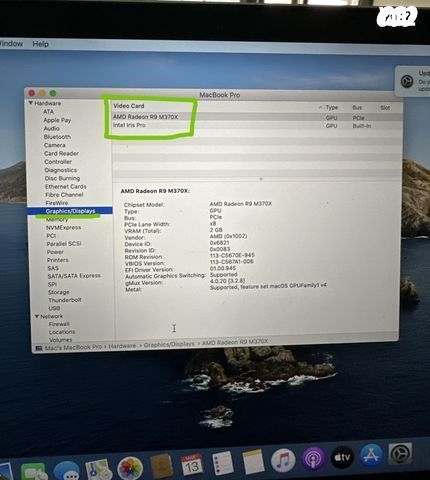Collapse the Hardware section
Screen dimensions: 430x480
[x=31, y=103]
